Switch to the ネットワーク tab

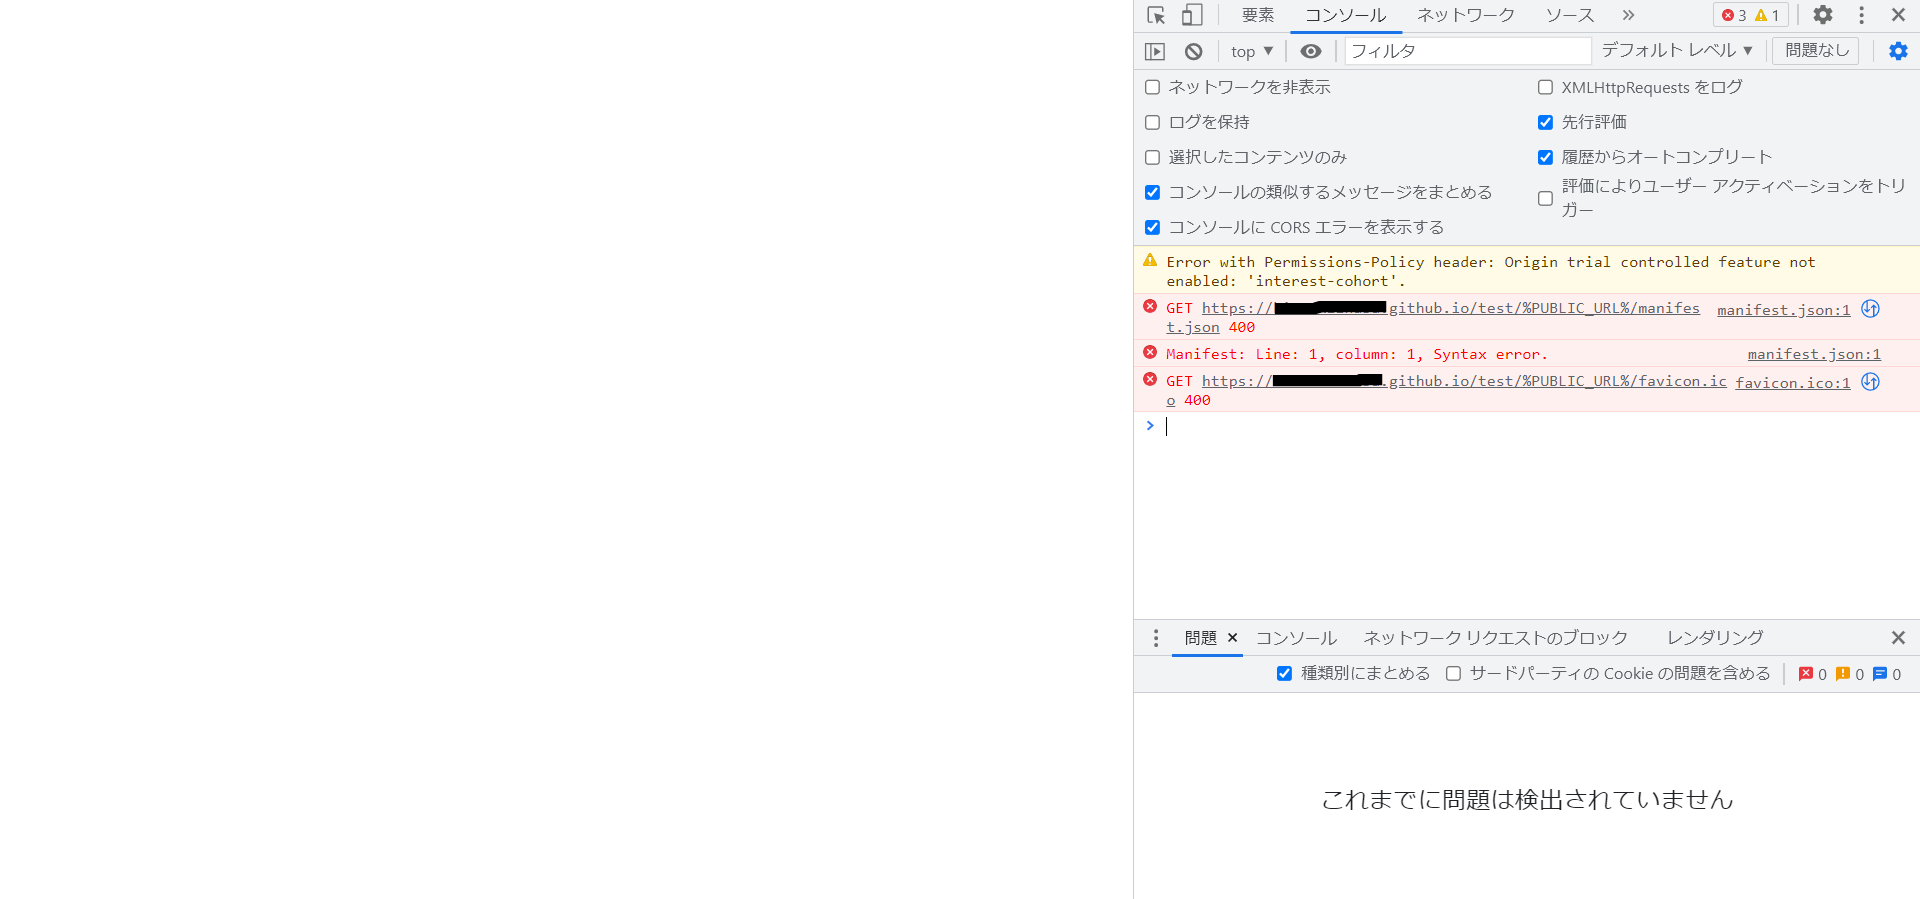click(1466, 15)
